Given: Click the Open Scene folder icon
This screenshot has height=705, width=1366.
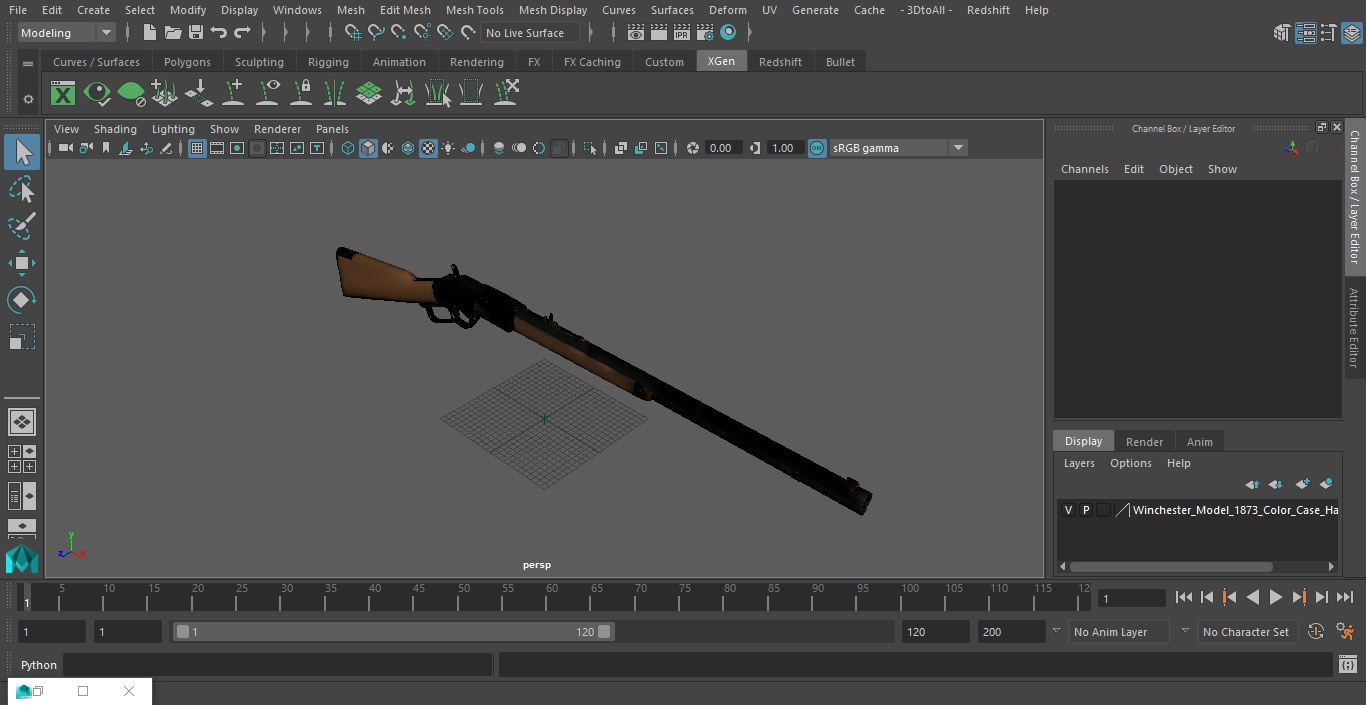Looking at the screenshot, I should click(x=172, y=33).
